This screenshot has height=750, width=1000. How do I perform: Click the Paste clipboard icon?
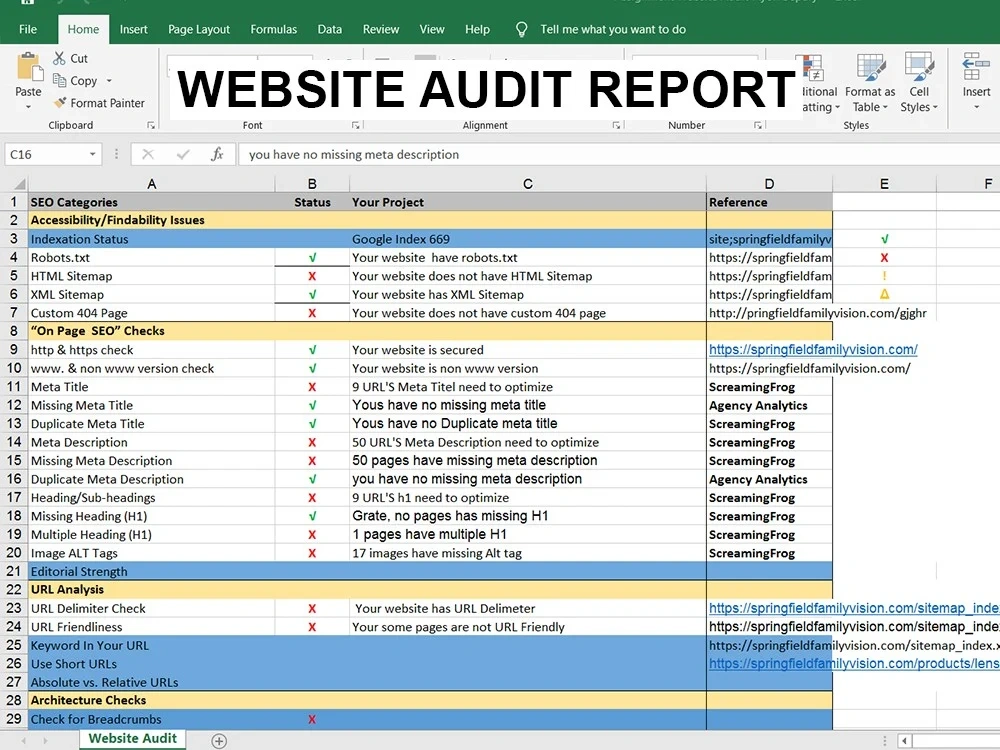click(28, 67)
